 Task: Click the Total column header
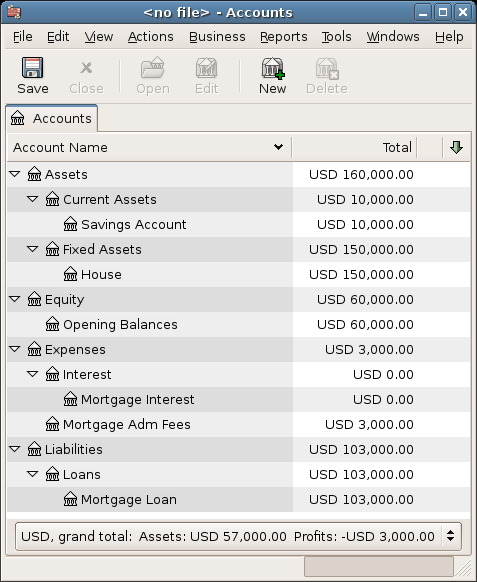coord(354,147)
